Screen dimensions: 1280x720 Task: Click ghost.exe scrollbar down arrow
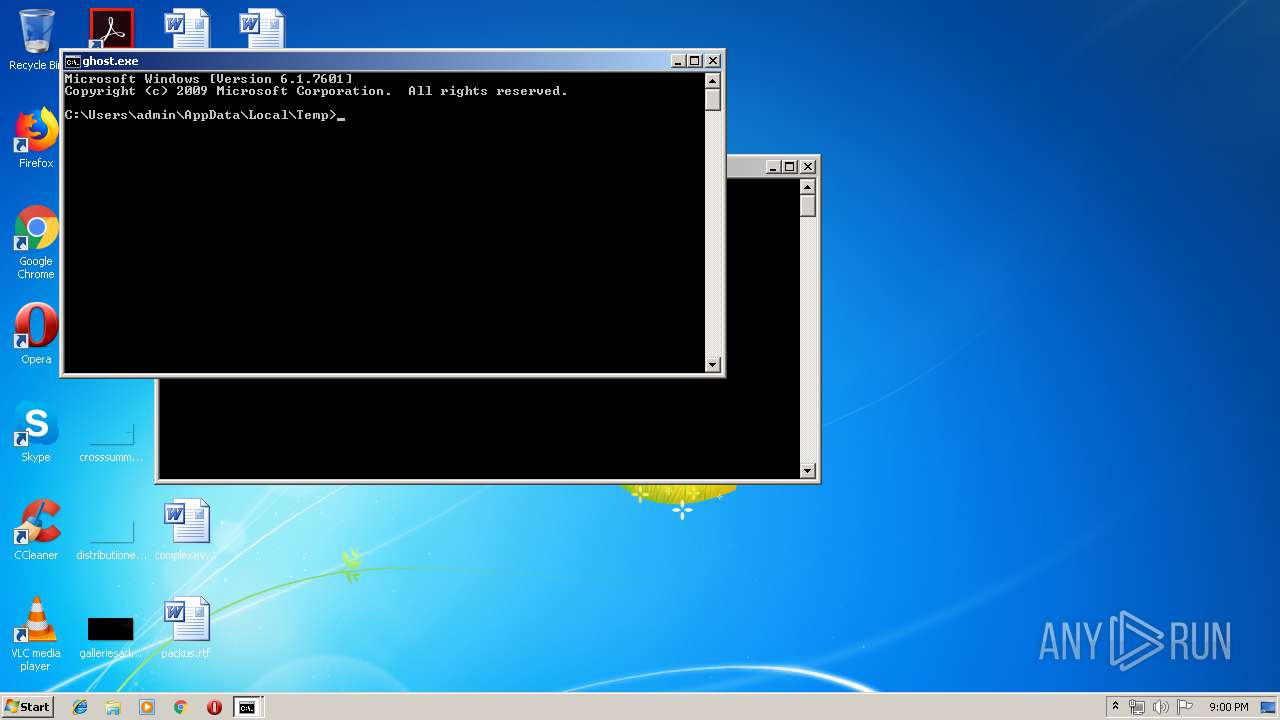pyautogui.click(x=713, y=365)
